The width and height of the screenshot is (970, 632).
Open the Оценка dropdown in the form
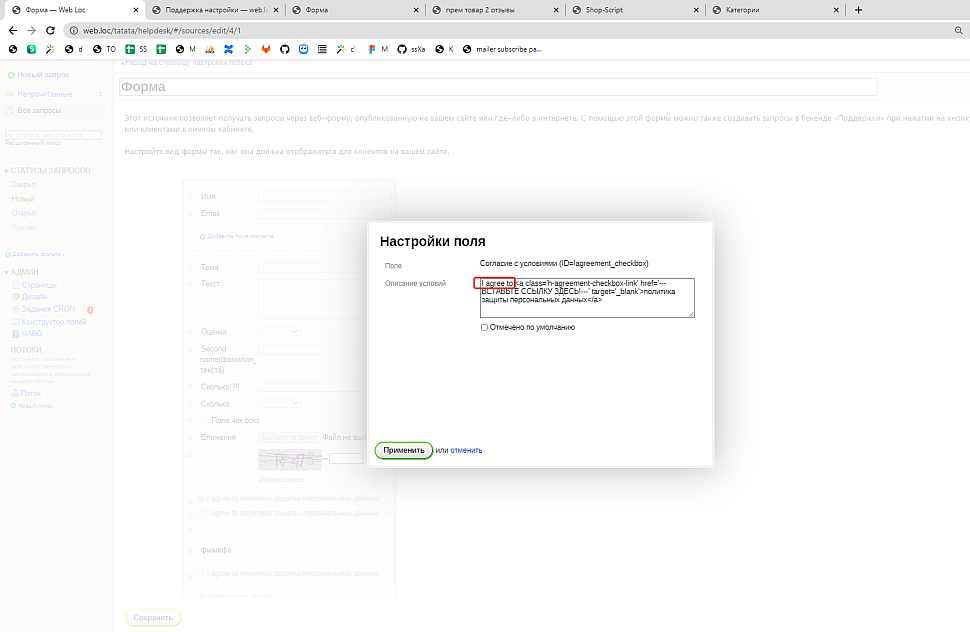[x=279, y=332]
